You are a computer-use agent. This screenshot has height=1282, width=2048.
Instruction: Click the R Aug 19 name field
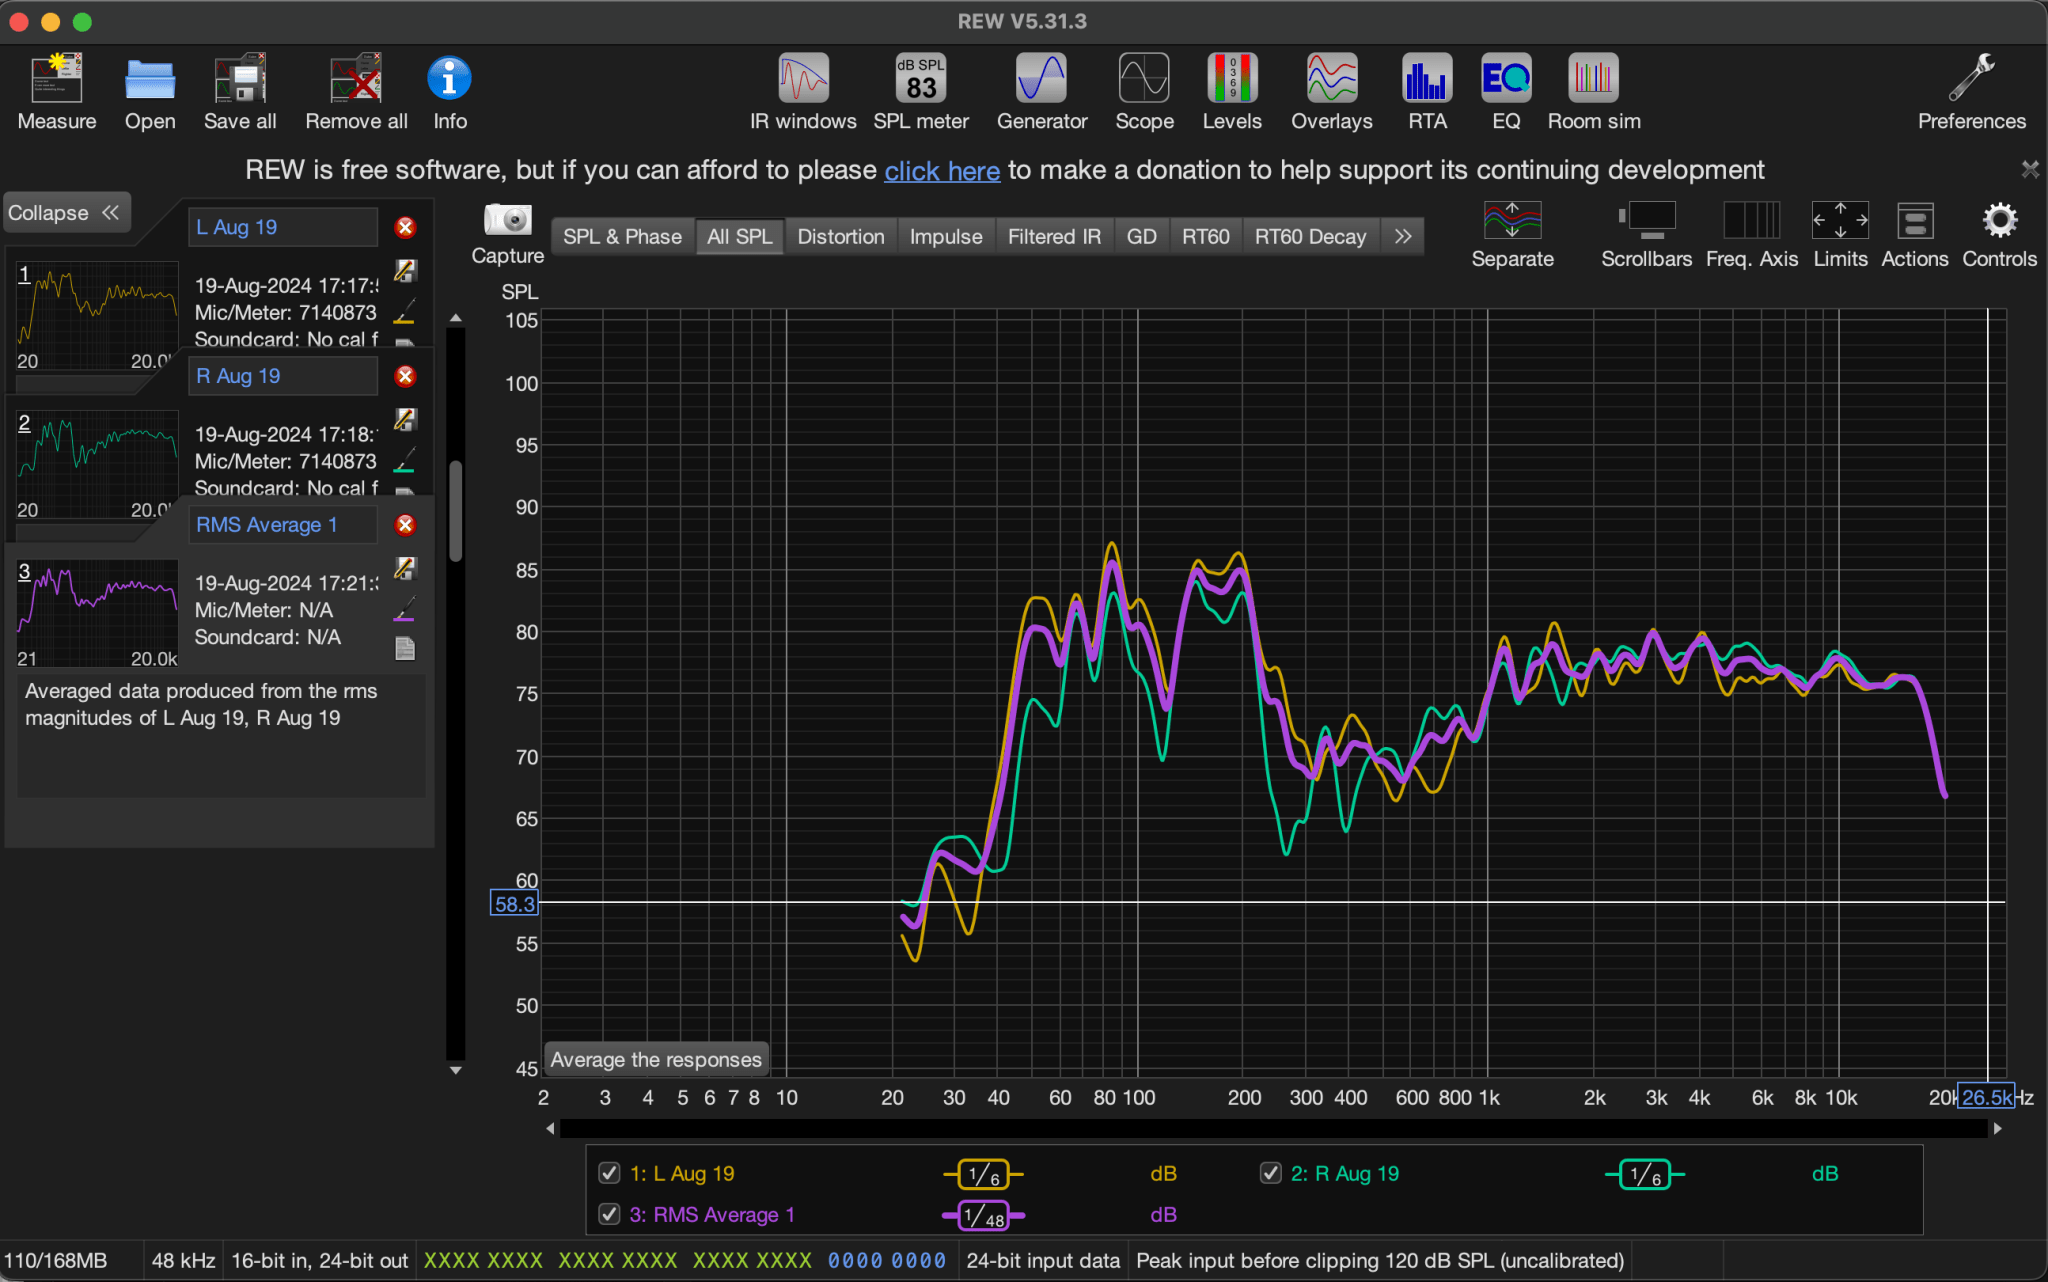(283, 376)
